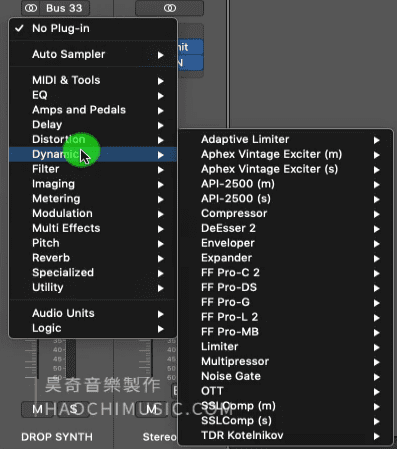397x449 pixels.
Task: Choose SSLComp (s) plug-in
Action: (286, 421)
